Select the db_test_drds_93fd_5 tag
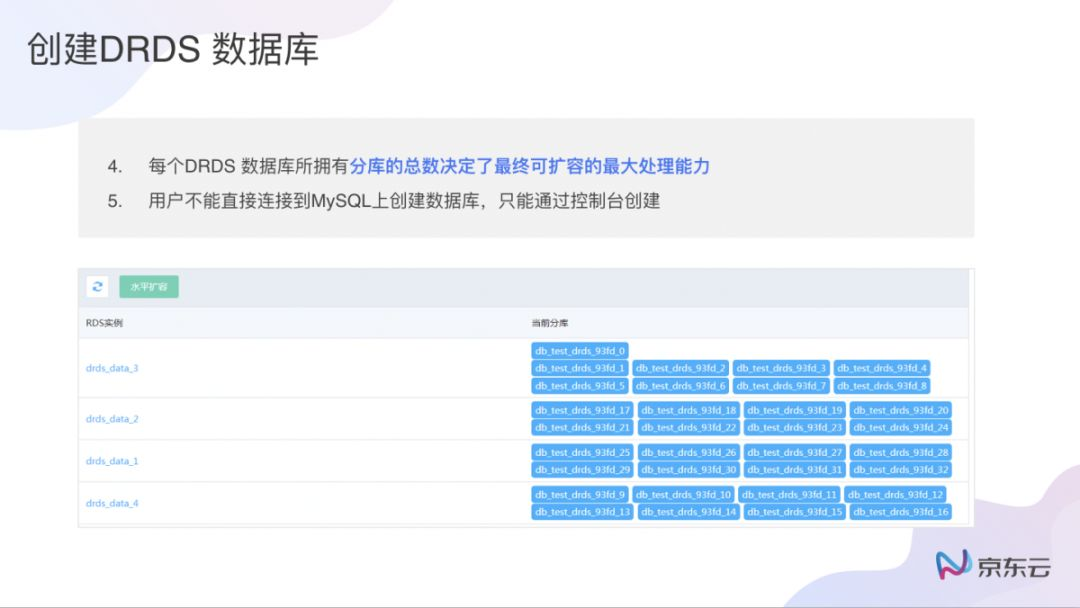 pyautogui.click(x=579, y=386)
